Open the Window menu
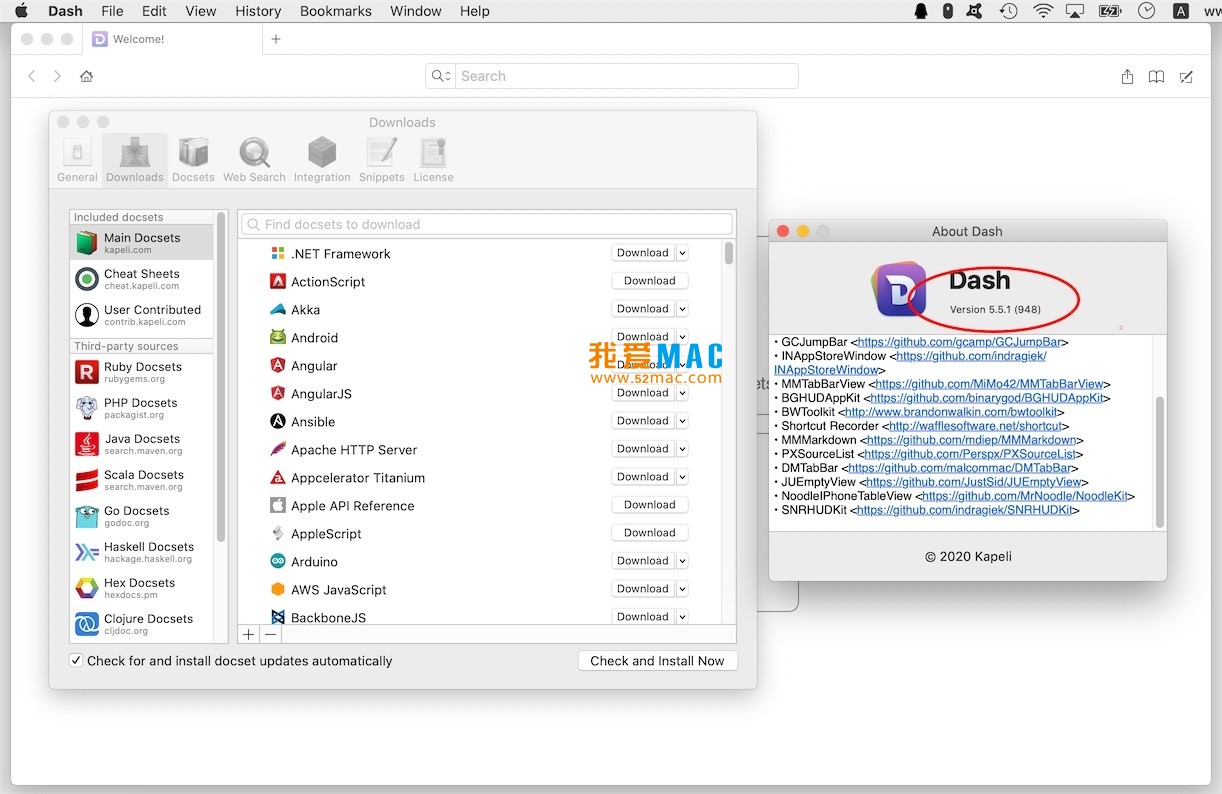 coord(416,11)
